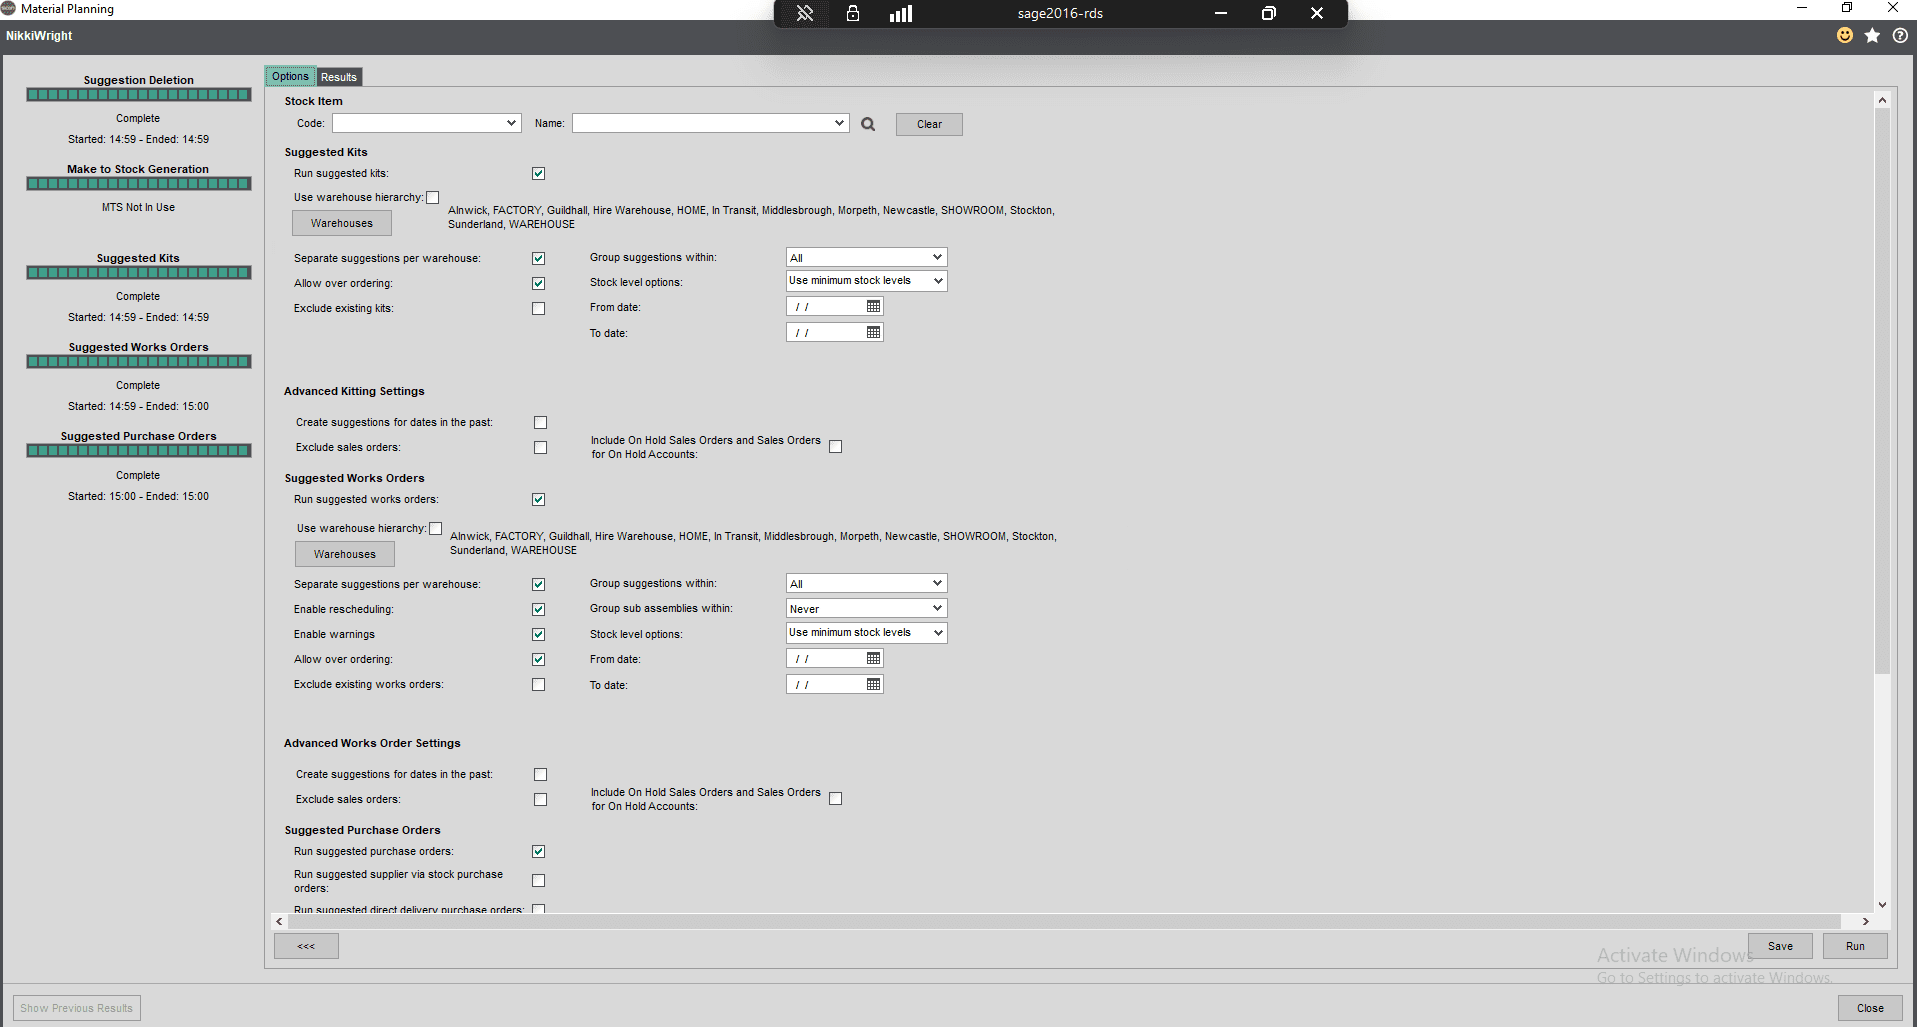1917x1027 pixels.
Task: Click the Clear button
Action: coord(929,124)
